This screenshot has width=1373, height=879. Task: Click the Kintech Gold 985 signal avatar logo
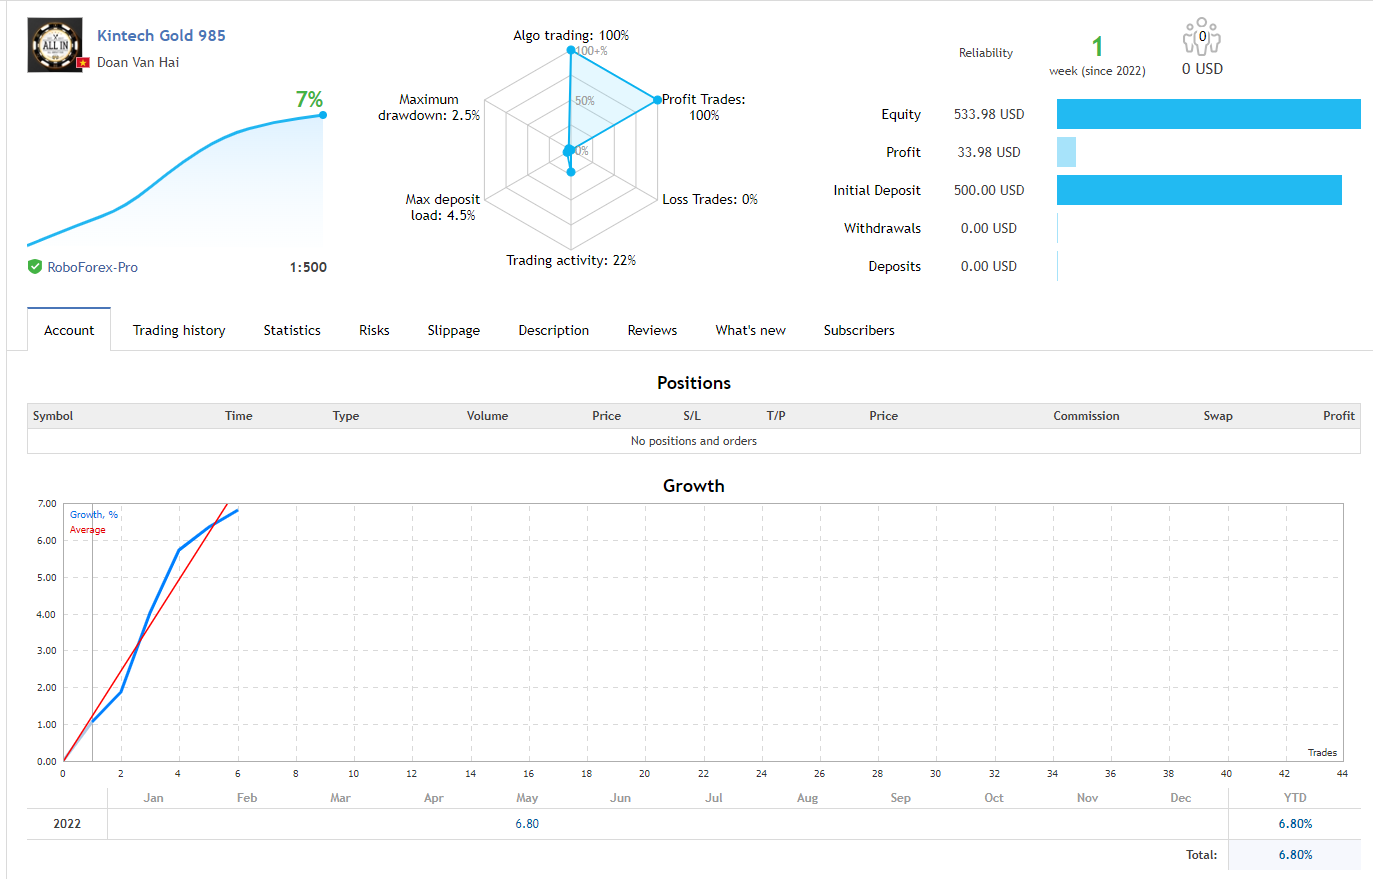pos(55,45)
